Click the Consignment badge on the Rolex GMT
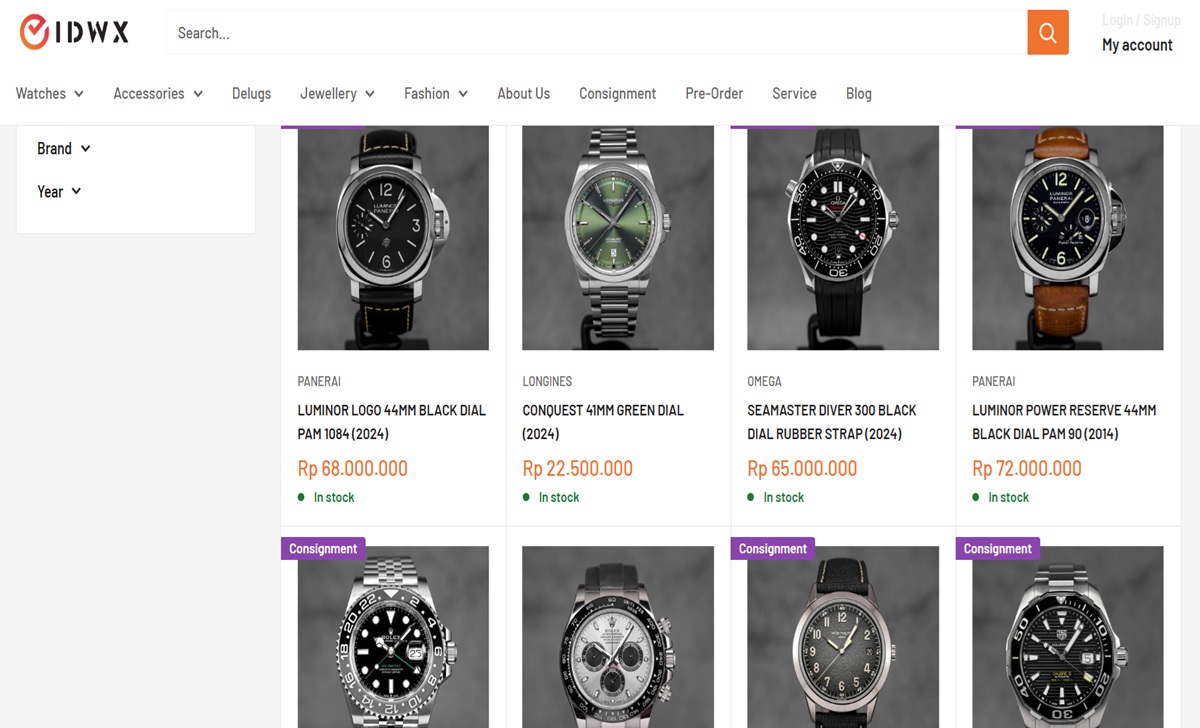The width and height of the screenshot is (1200, 728). [322, 548]
